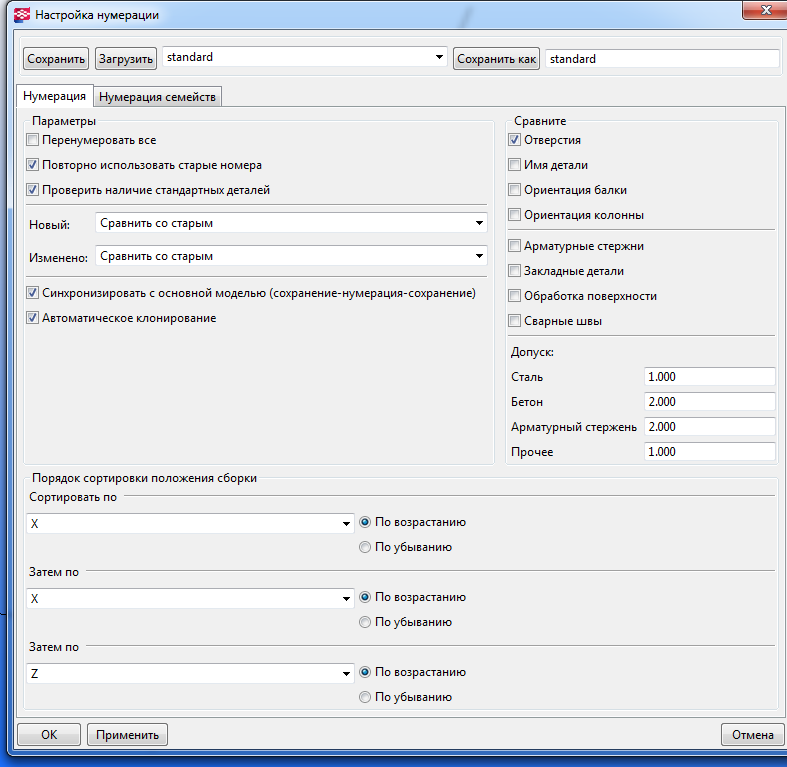Check the Имя детали option
This screenshot has width=787, height=767.
[514, 165]
